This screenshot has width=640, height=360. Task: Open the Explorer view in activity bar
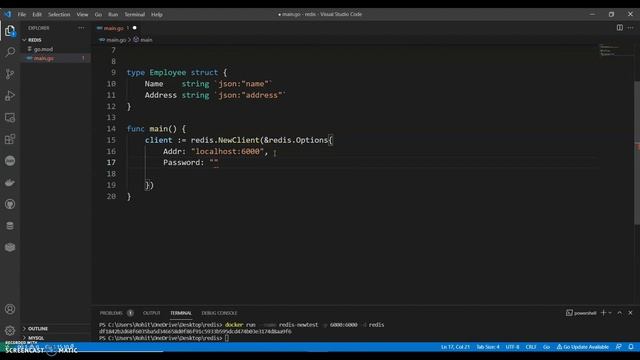pos(10,31)
